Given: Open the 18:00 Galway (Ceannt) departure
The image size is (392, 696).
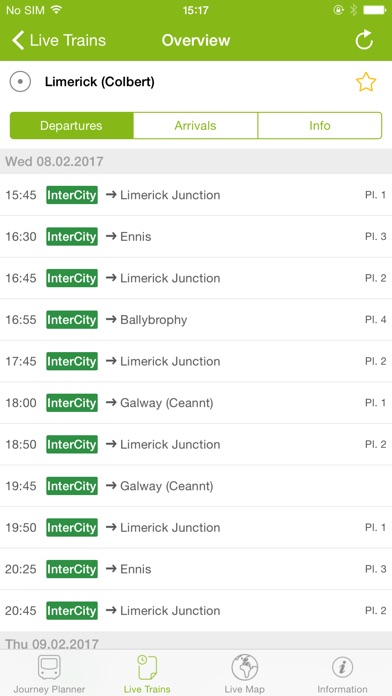Looking at the screenshot, I should coord(196,403).
